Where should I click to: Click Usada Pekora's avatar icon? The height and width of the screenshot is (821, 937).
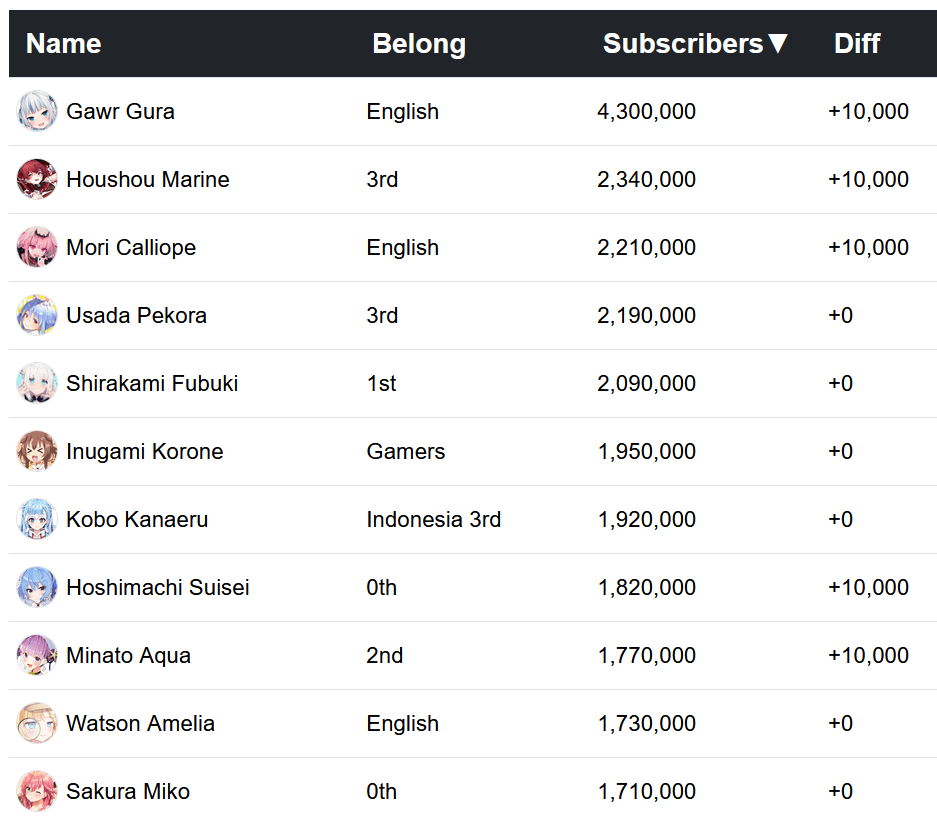pos(37,315)
